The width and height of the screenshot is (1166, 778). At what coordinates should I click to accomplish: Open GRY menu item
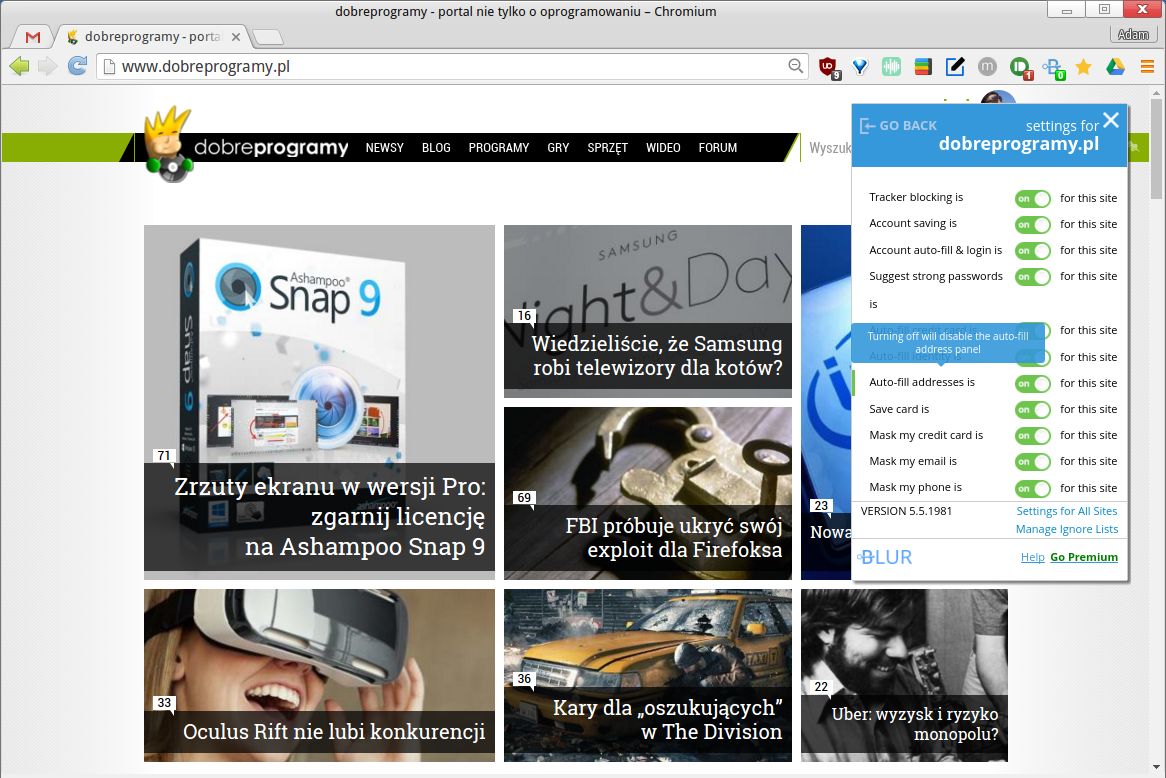point(558,148)
